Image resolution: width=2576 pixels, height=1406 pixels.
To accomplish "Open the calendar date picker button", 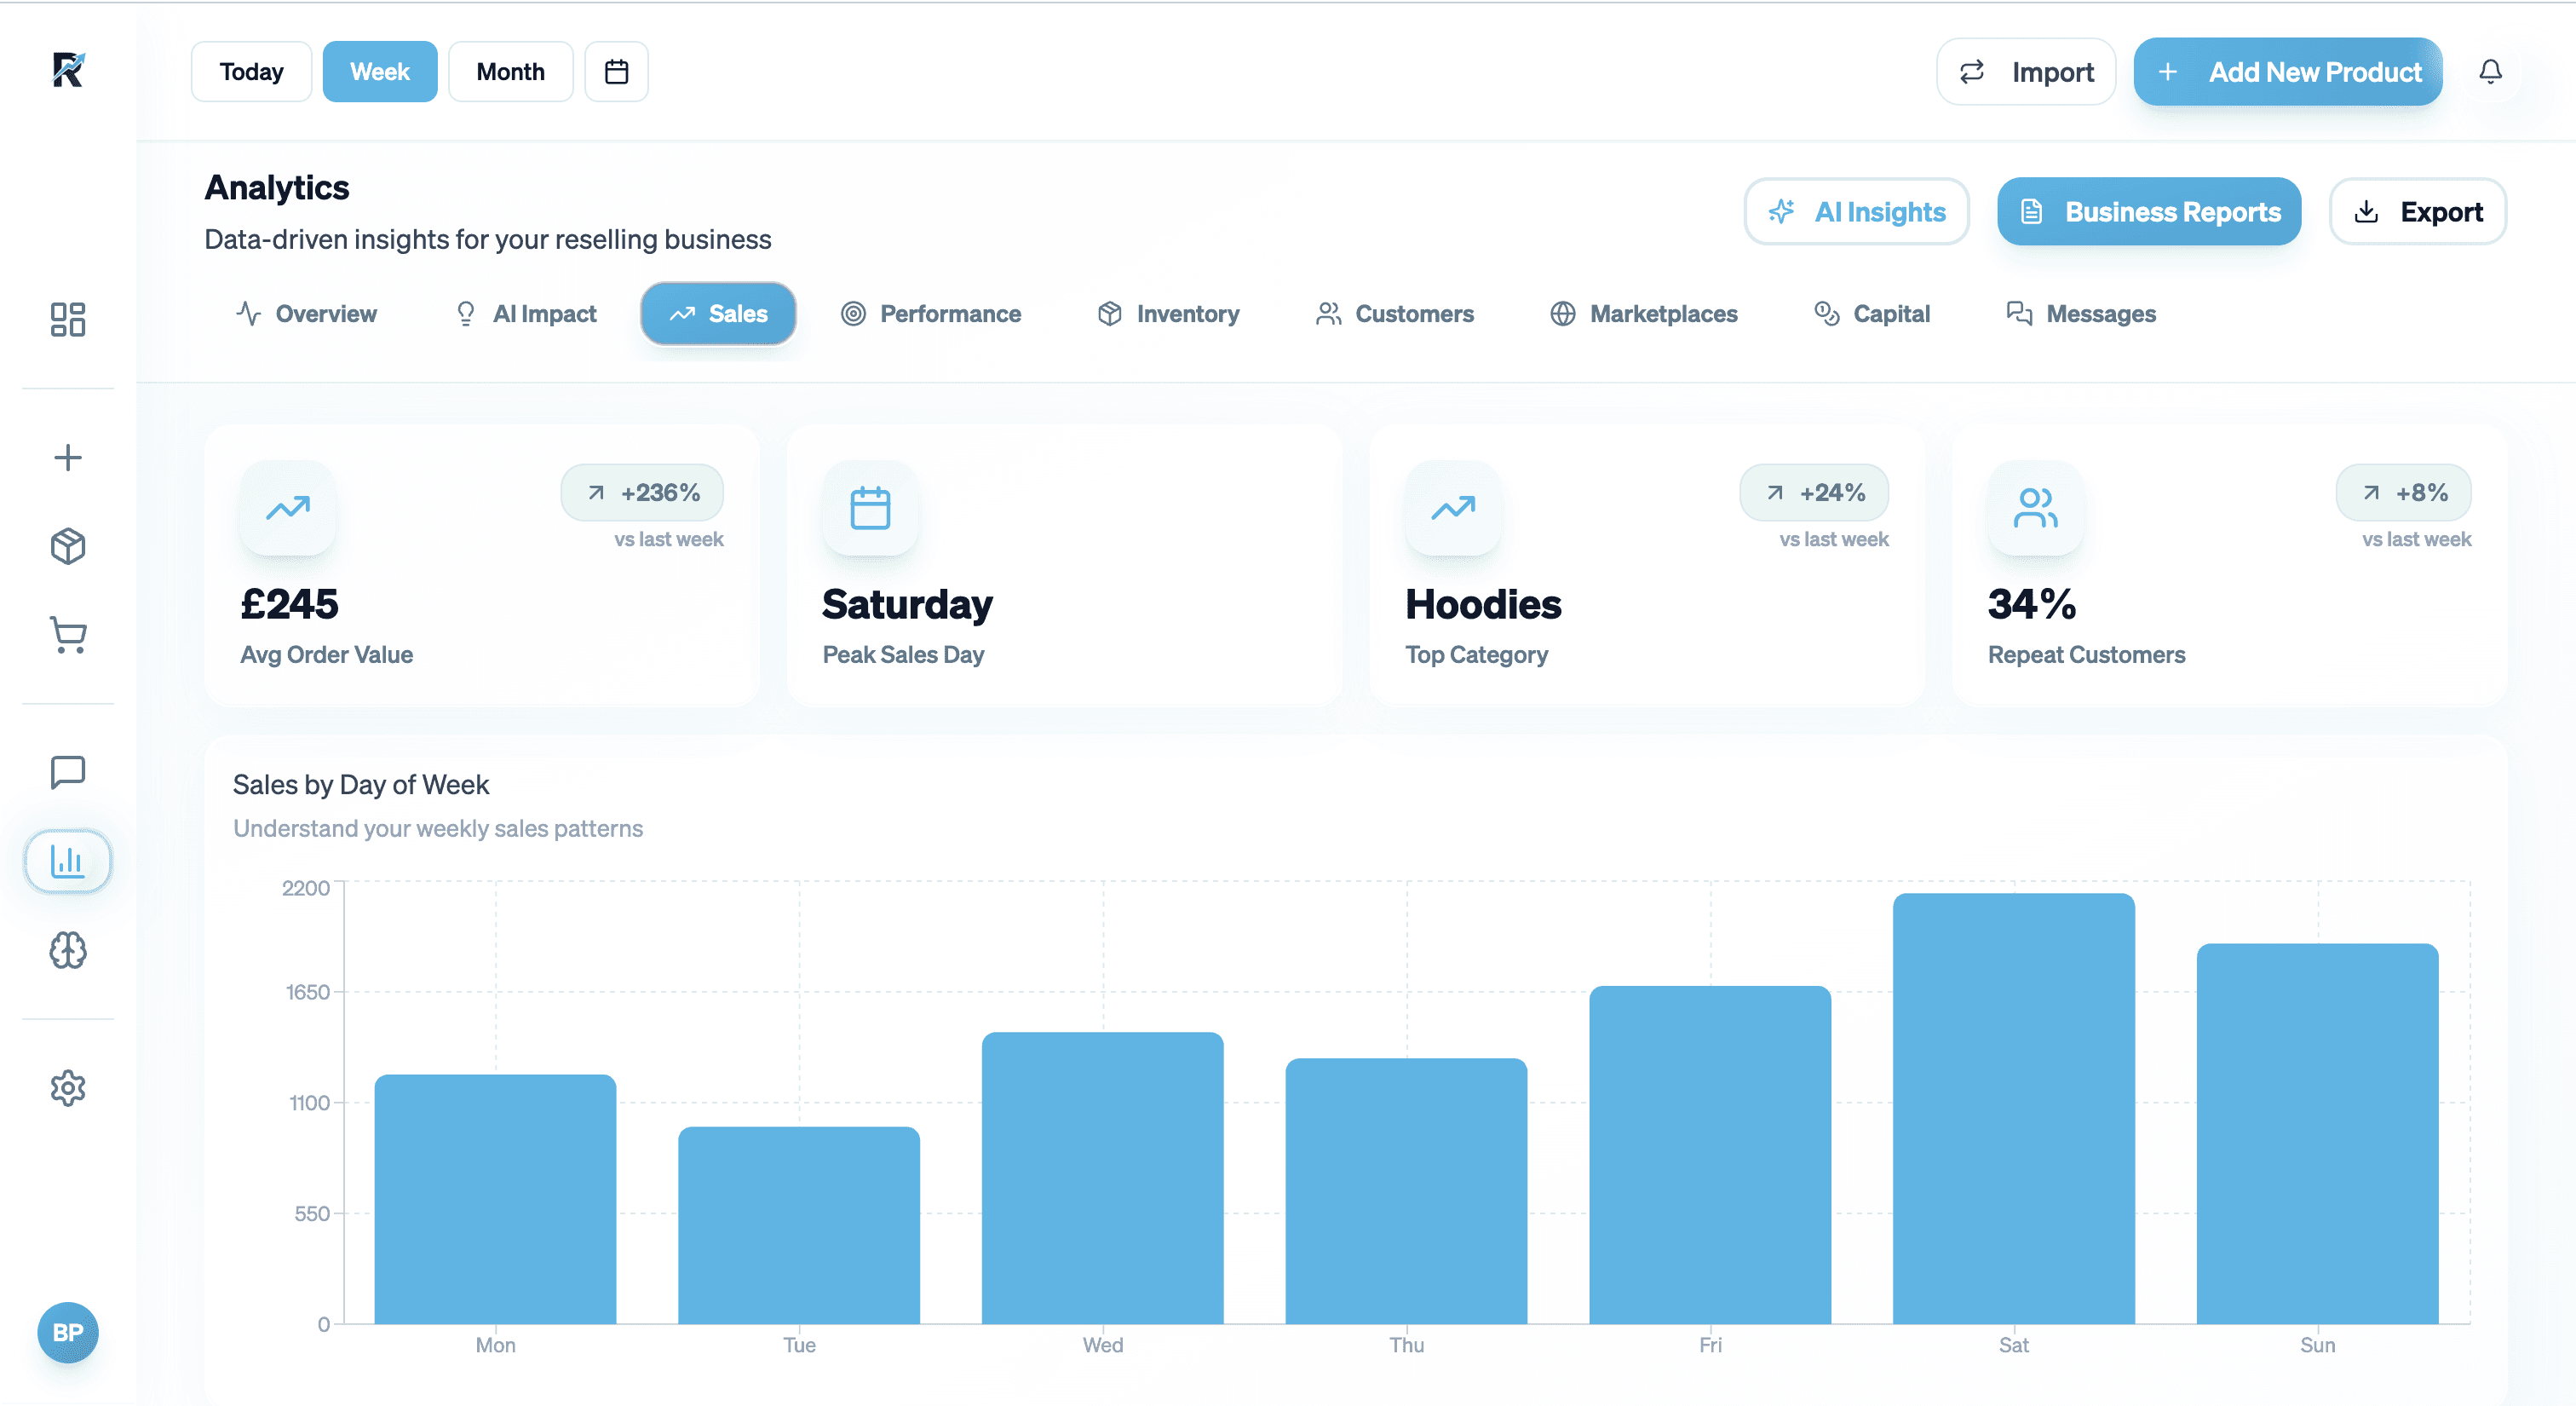I will pyautogui.click(x=616, y=72).
